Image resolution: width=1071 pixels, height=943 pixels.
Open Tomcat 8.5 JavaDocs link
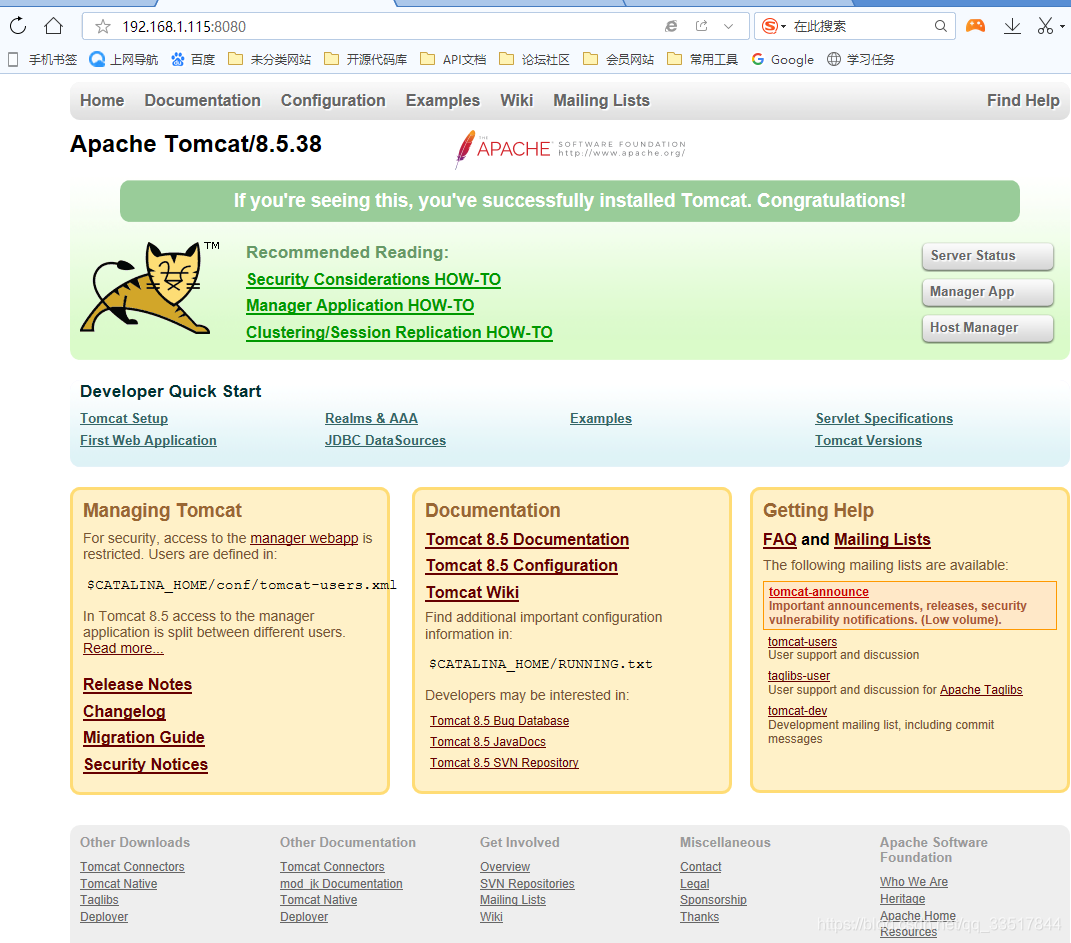click(x=488, y=742)
